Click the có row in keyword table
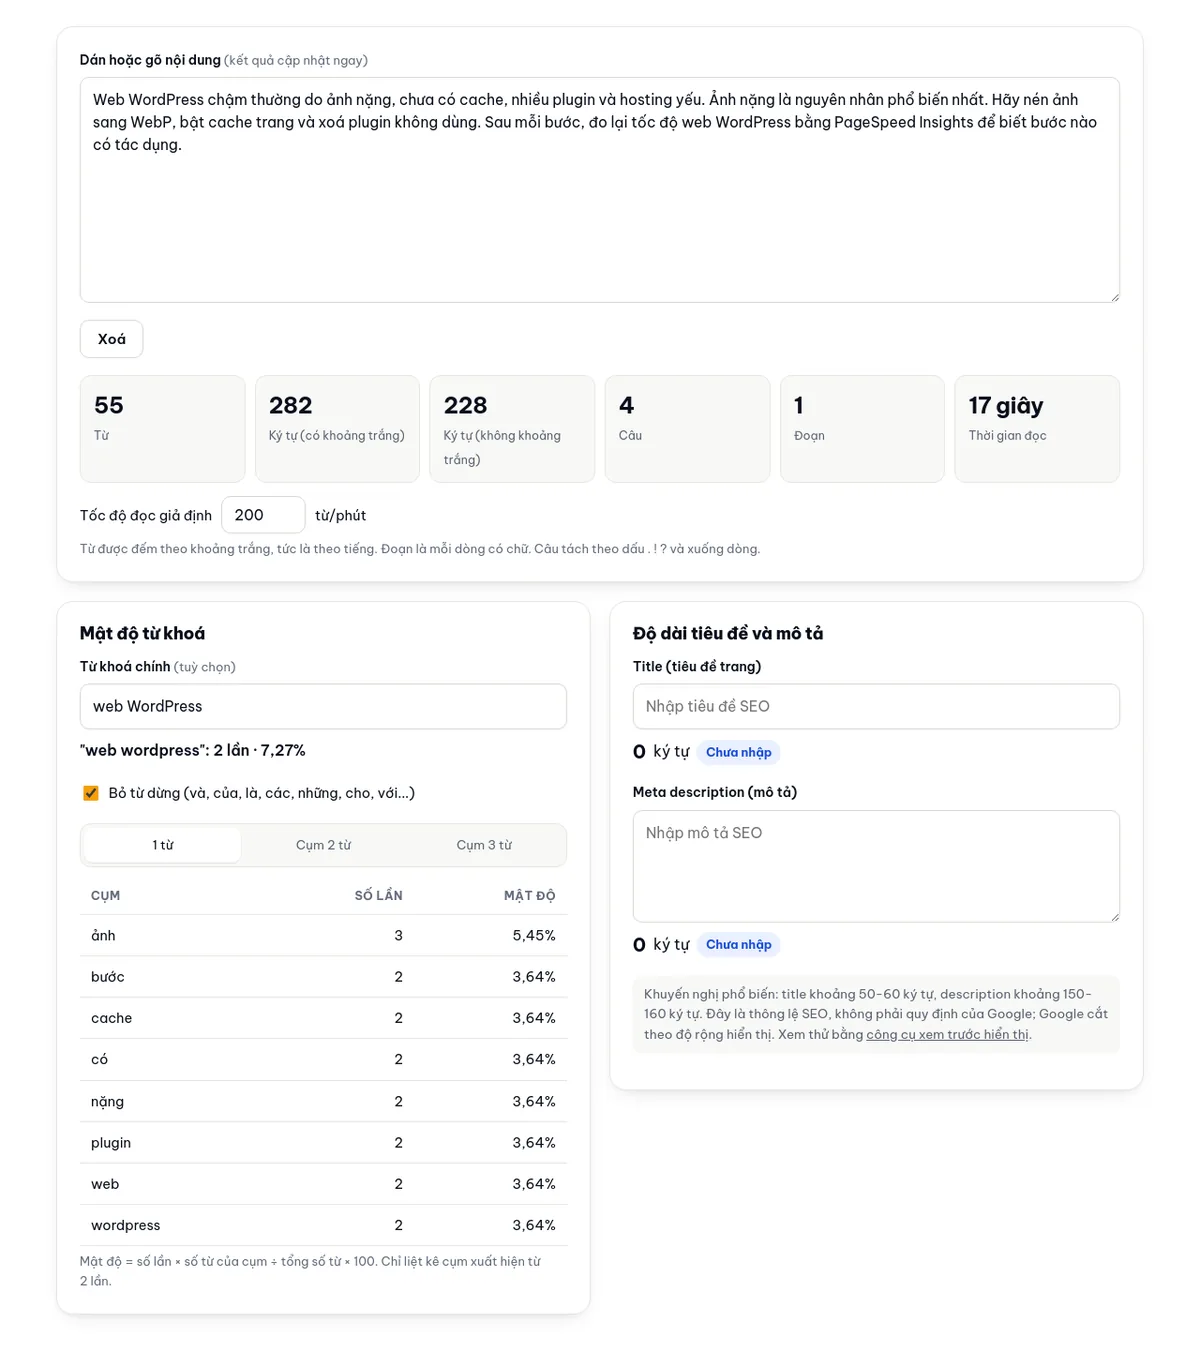This screenshot has width=1200, height=1352. pyautogui.click(x=323, y=1060)
